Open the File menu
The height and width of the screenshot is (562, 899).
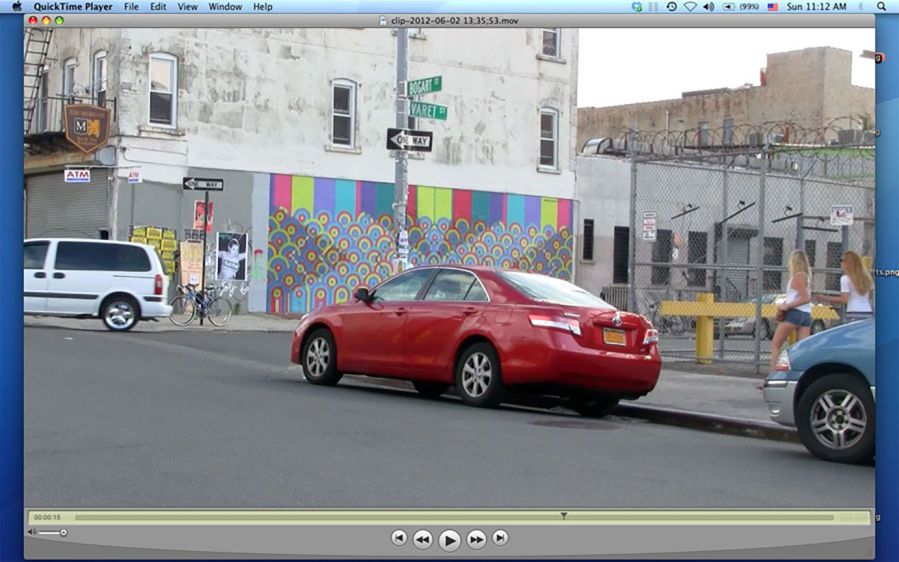click(131, 7)
